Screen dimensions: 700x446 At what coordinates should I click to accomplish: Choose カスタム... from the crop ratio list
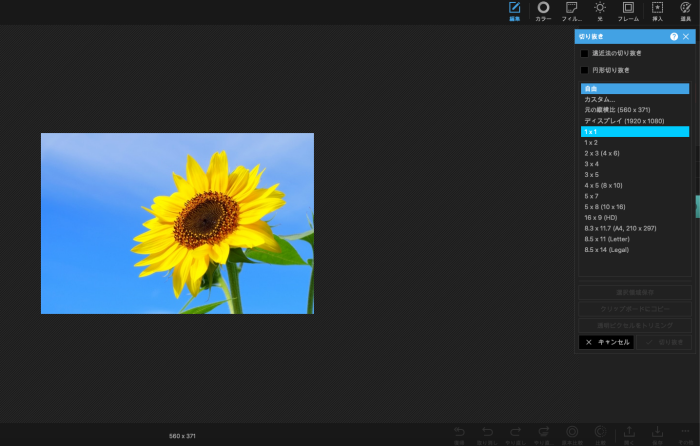[x=634, y=99]
